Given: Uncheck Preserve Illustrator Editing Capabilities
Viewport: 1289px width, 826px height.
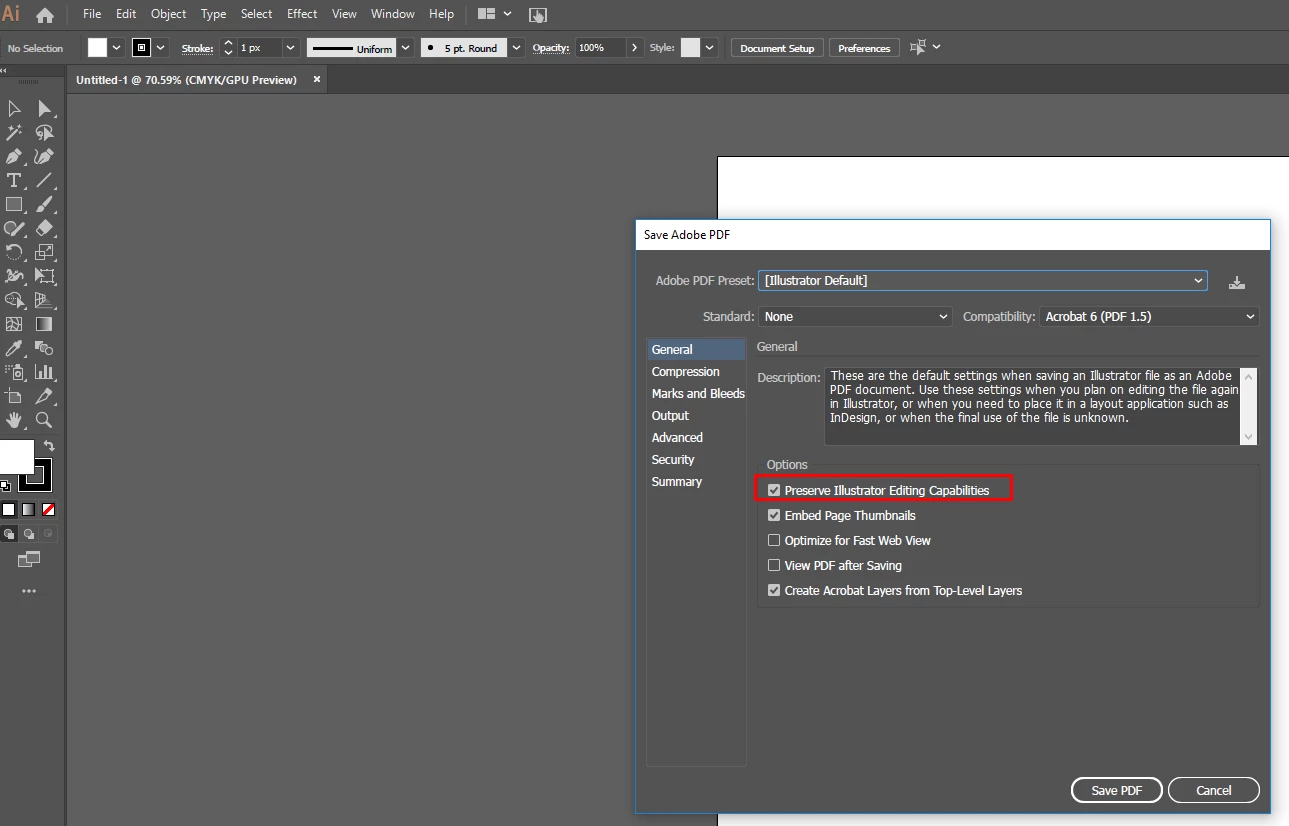Looking at the screenshot, I should pos(774,491).
